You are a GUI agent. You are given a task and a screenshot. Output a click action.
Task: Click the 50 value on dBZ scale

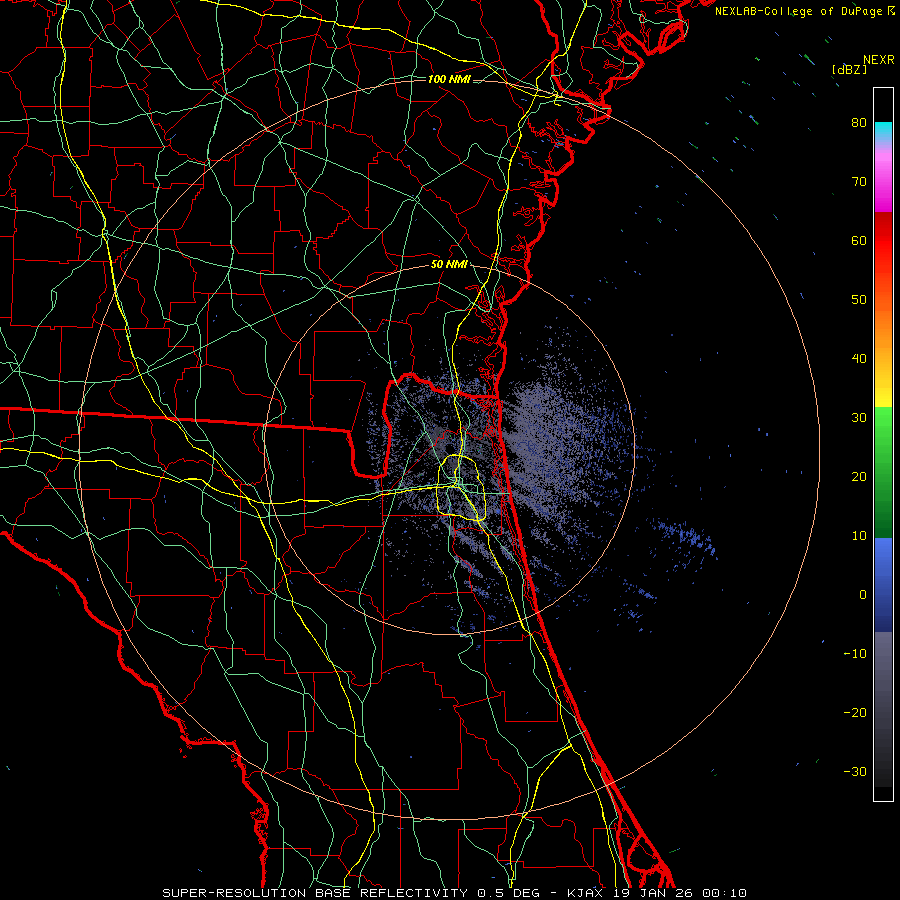coord(859,300)
